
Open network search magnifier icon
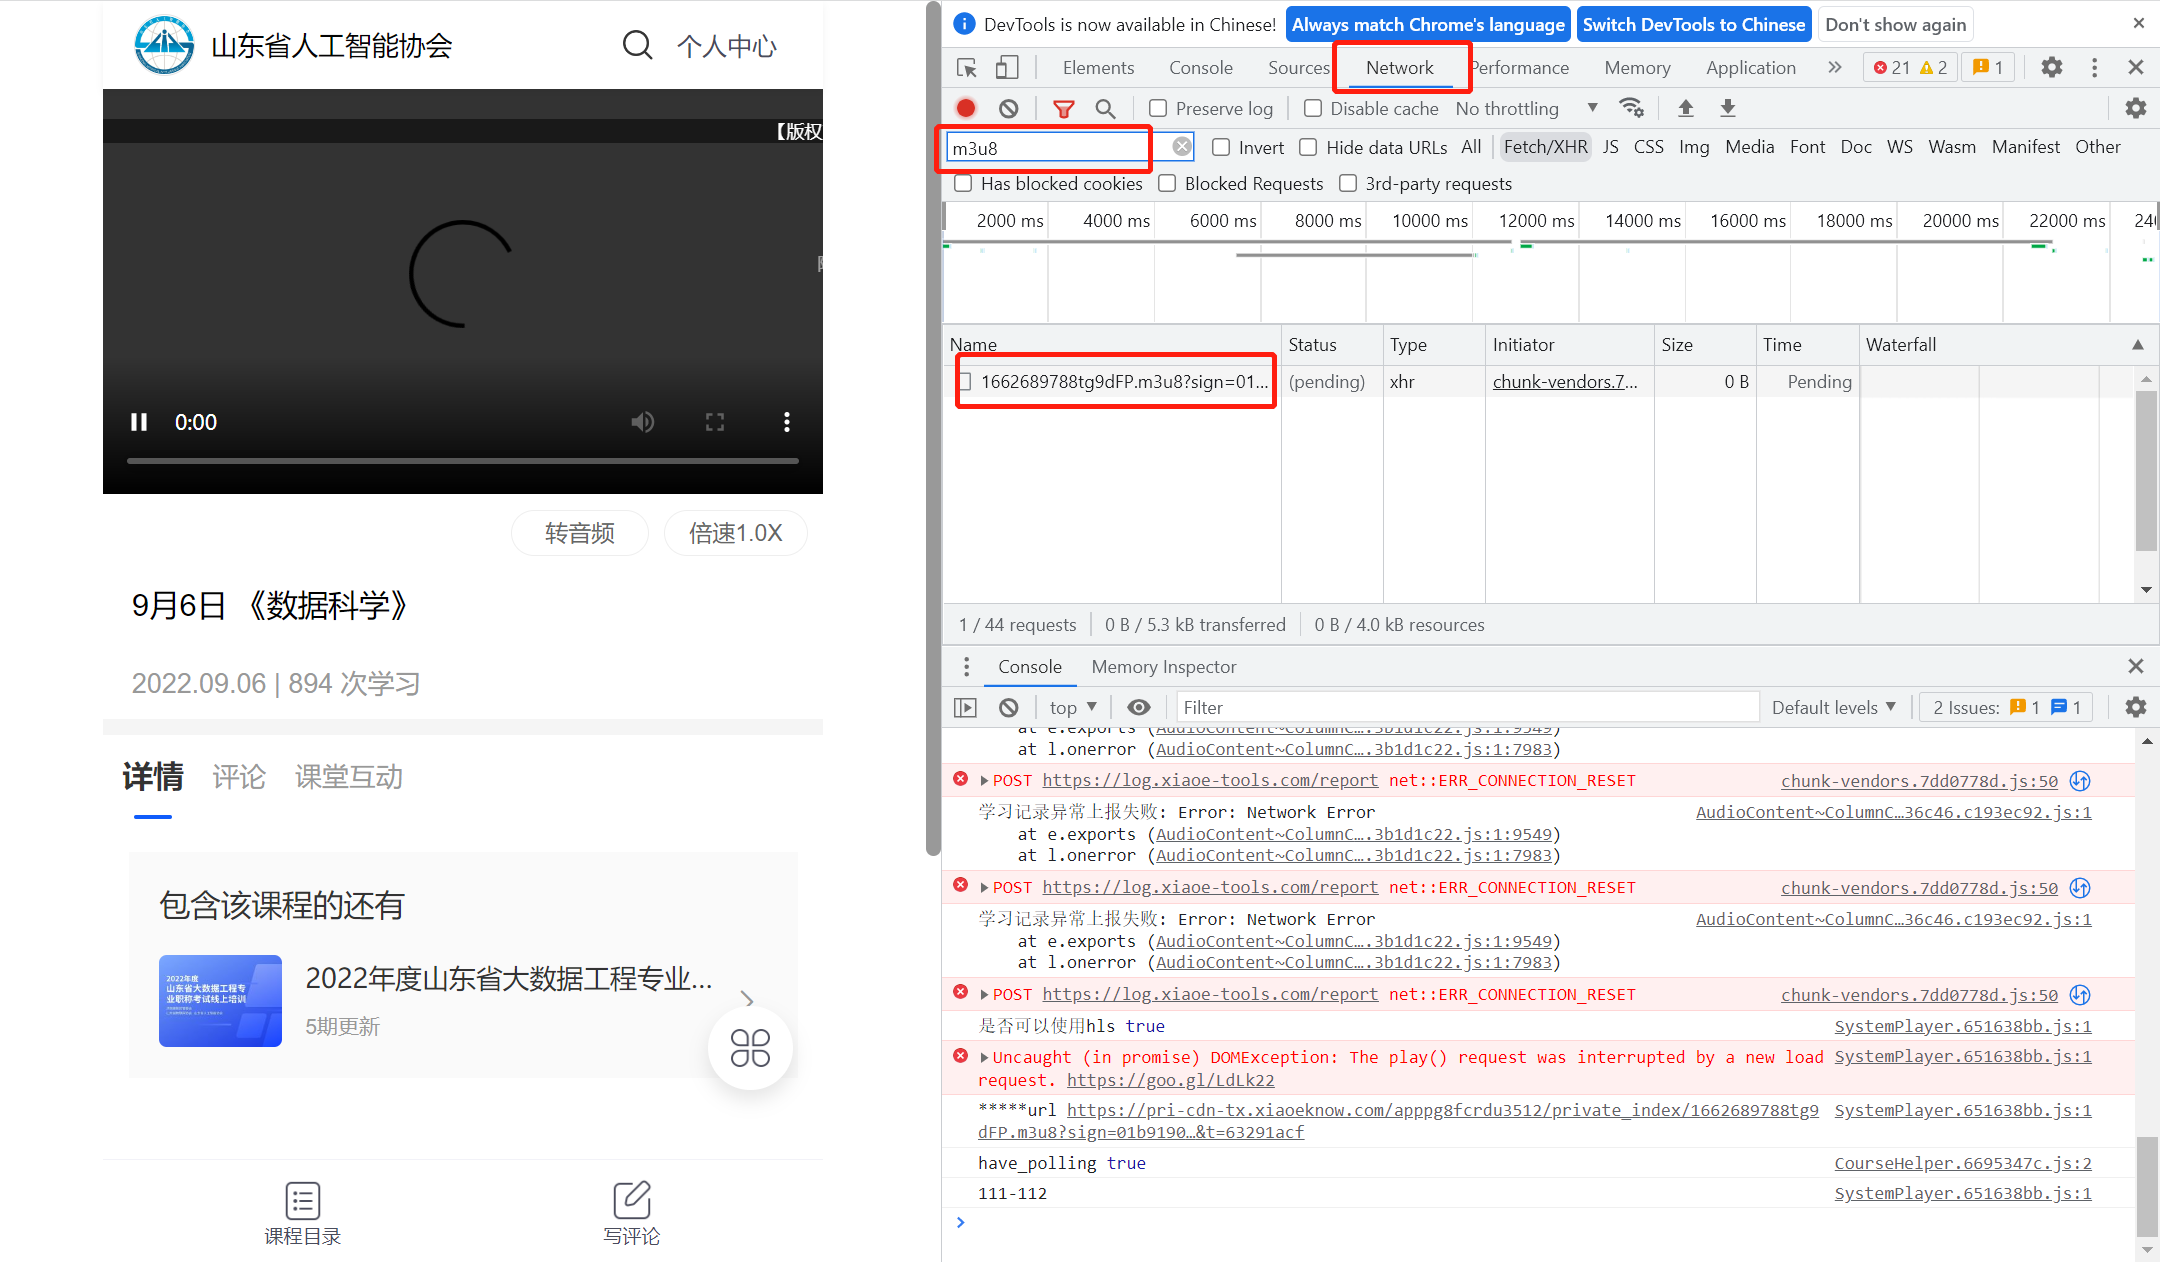pyautogui.click(x=1105, y=108)
